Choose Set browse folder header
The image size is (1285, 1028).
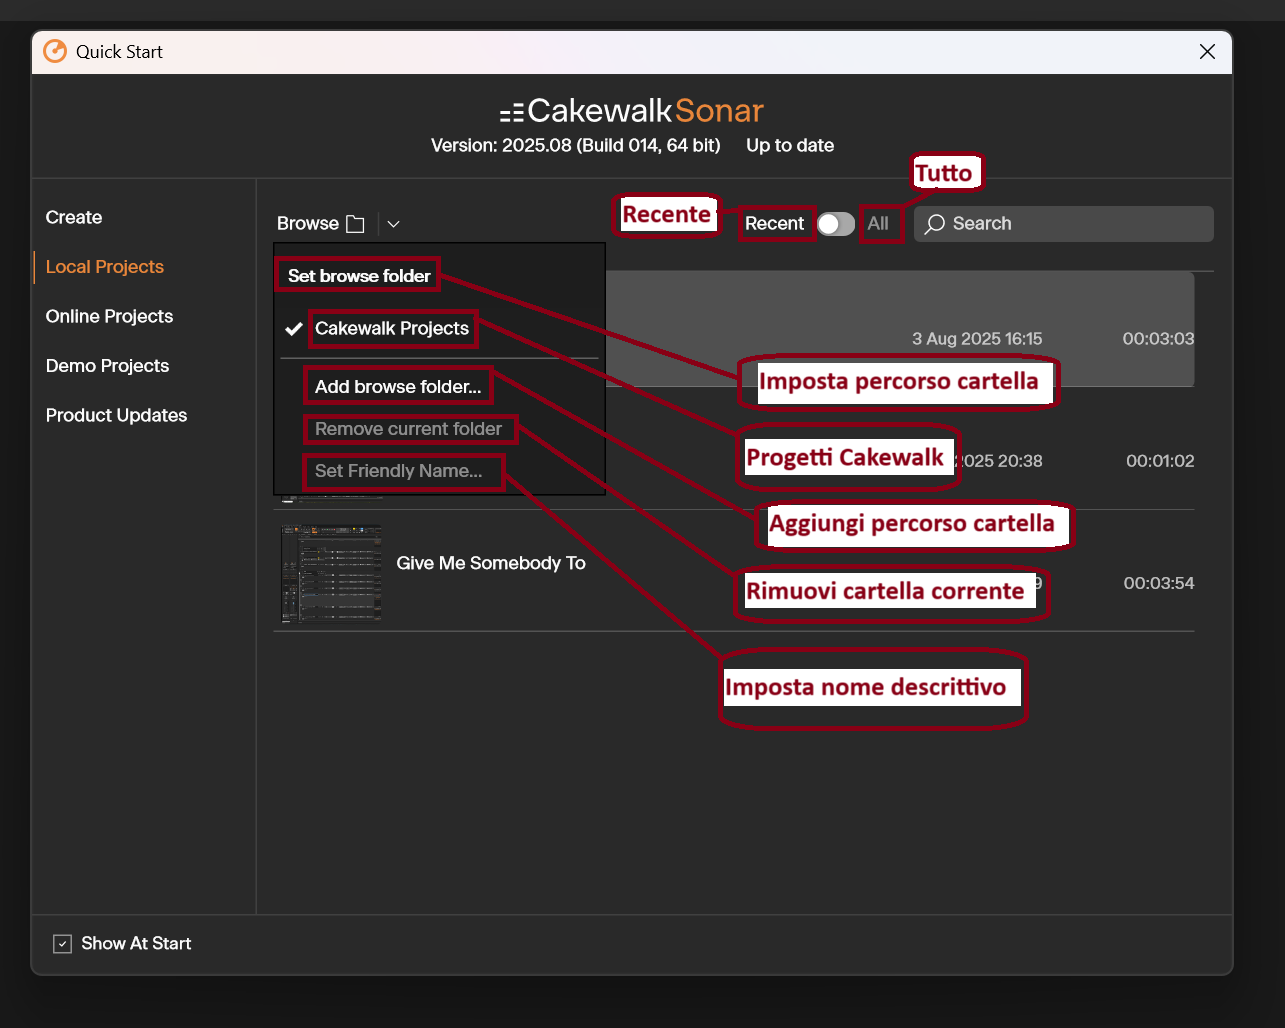click(x=359, y=276)
